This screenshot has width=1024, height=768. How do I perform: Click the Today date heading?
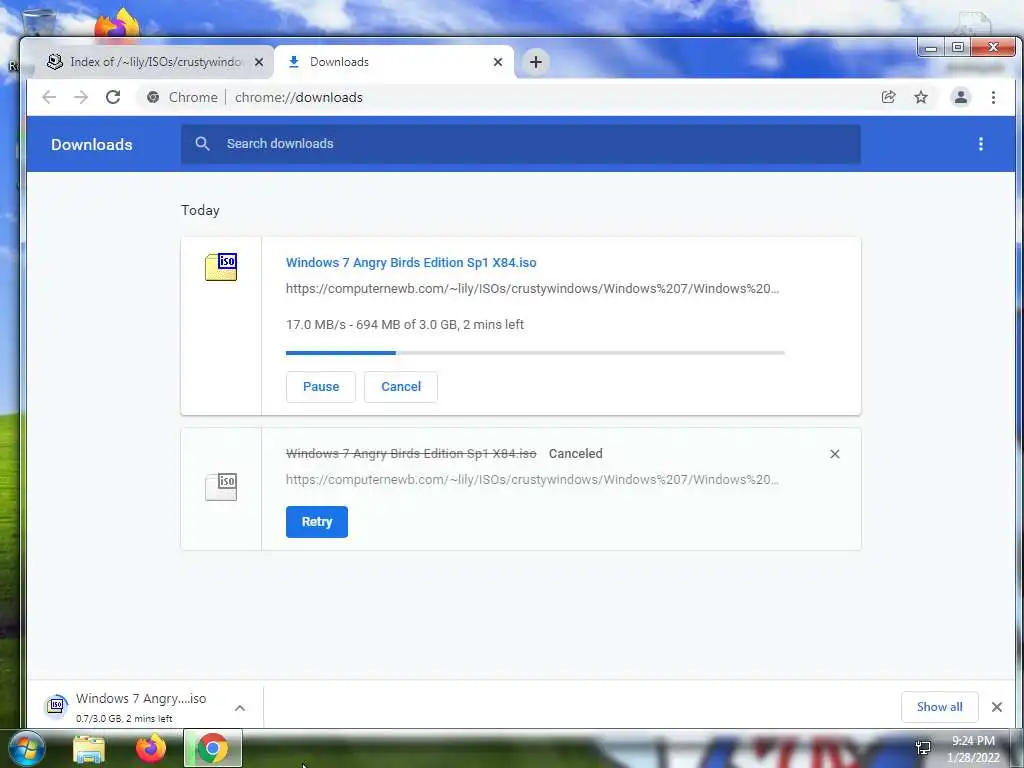[x=200, y=210]
